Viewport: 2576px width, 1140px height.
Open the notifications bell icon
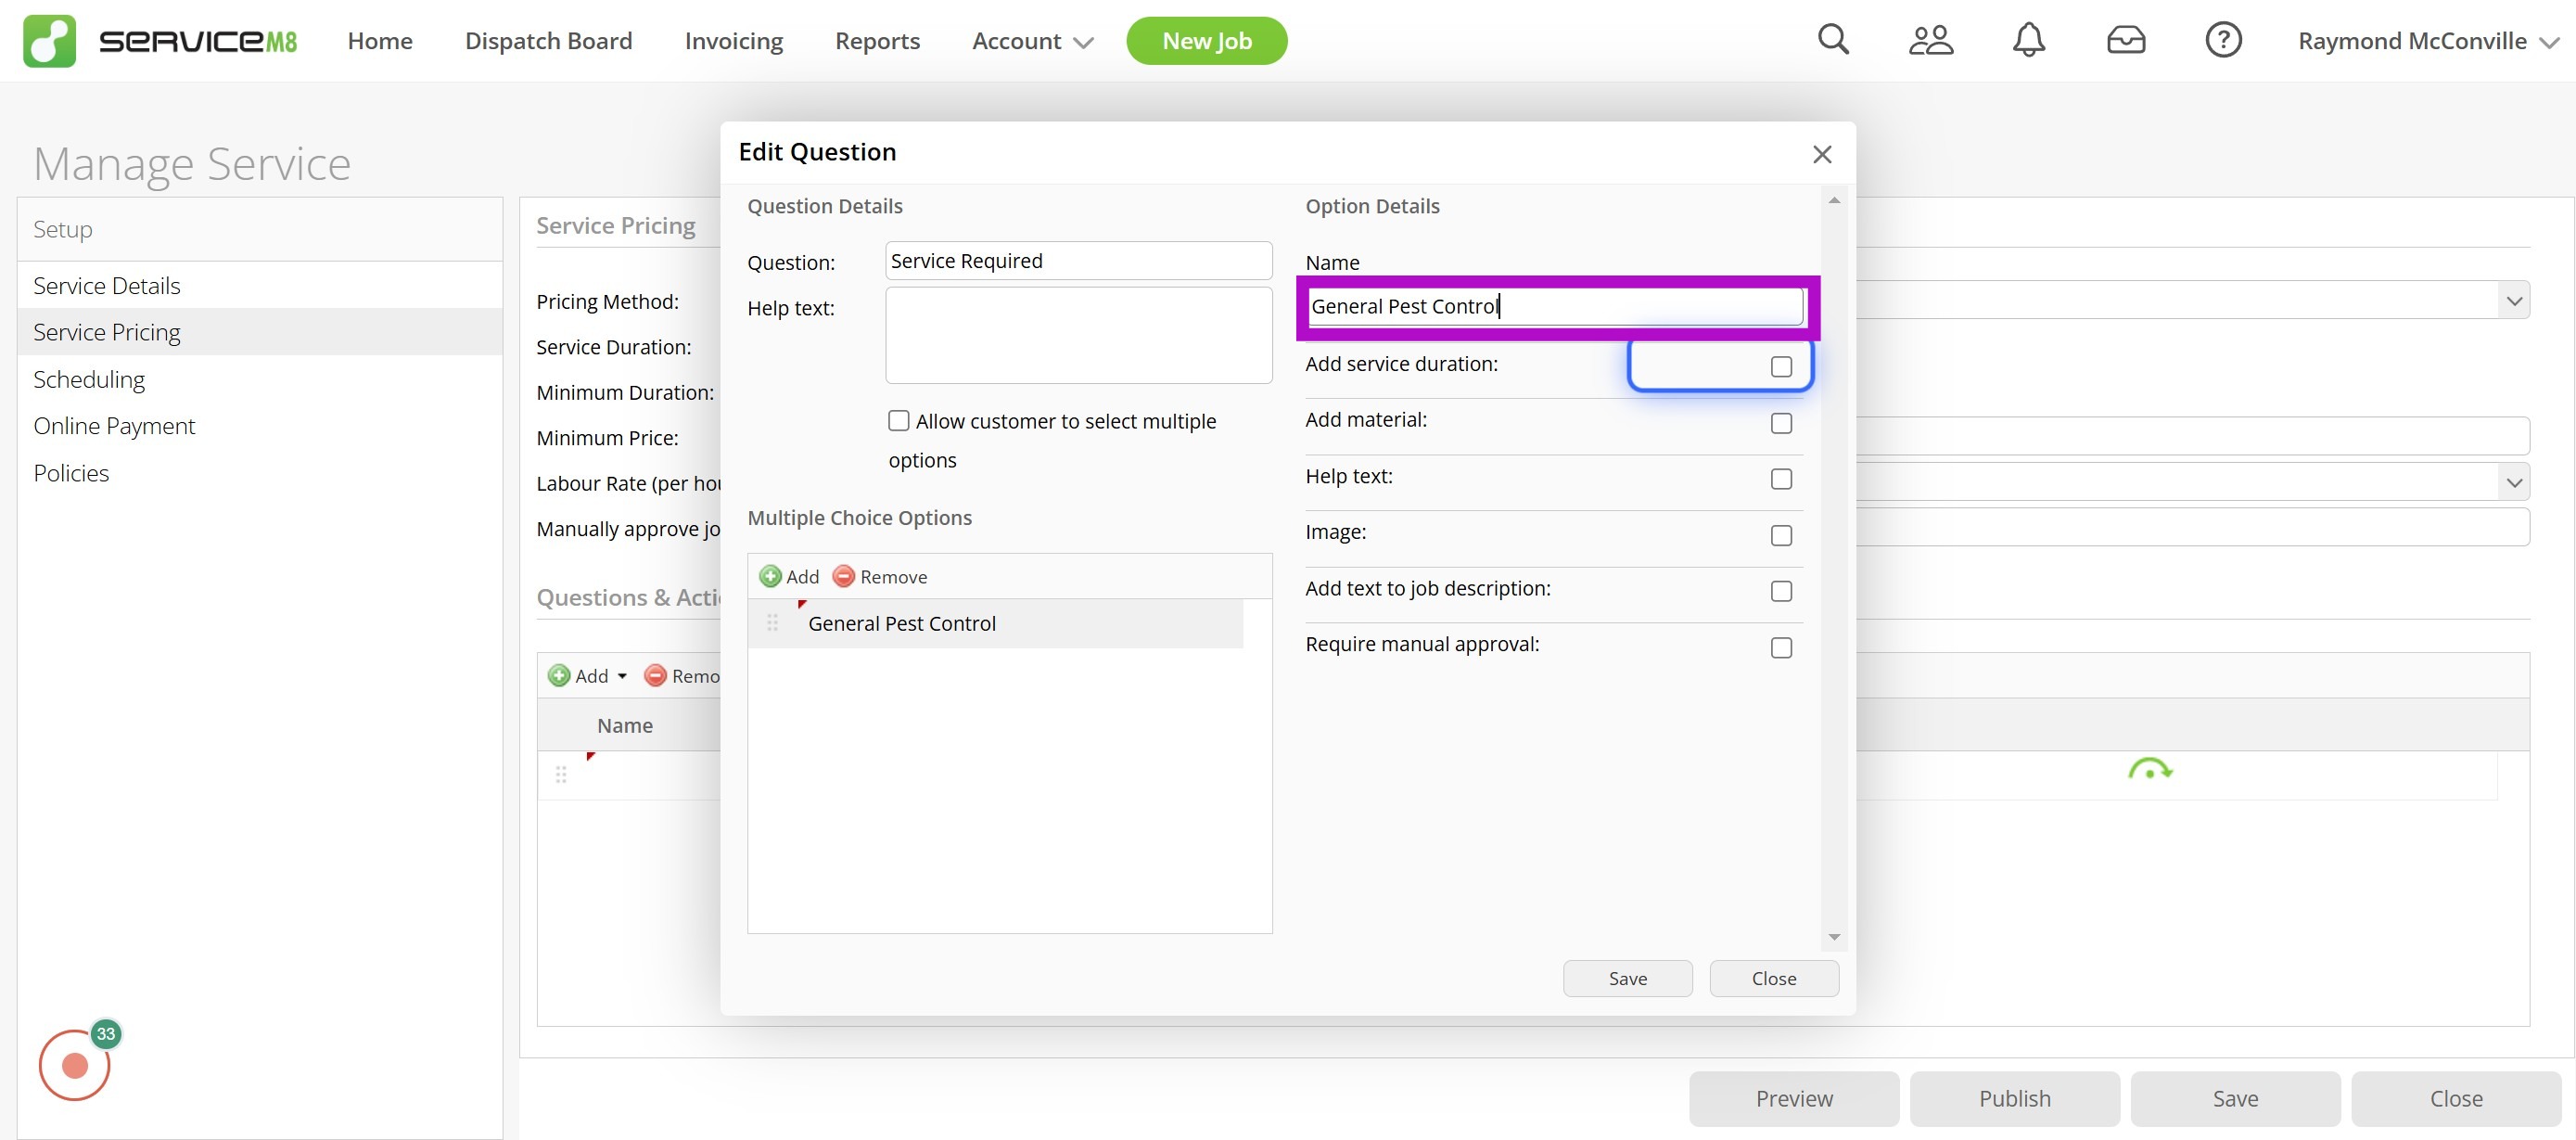pos(2028,40)
